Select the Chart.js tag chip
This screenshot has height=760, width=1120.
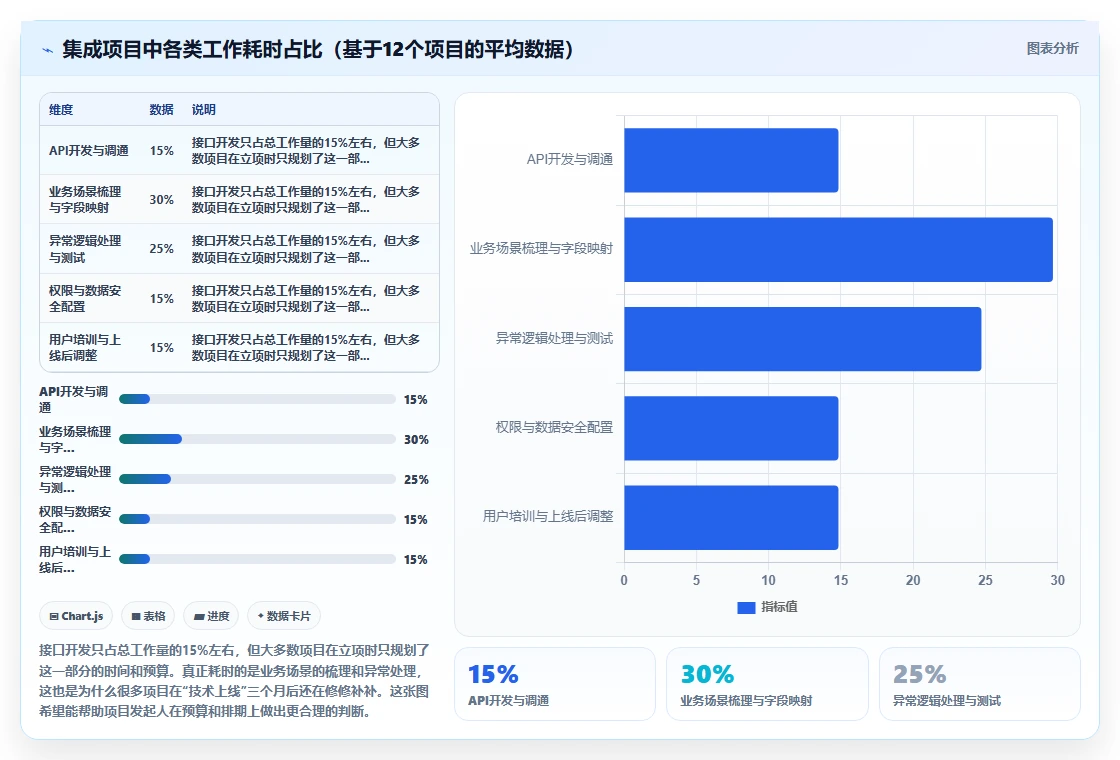tap(76, 616)
